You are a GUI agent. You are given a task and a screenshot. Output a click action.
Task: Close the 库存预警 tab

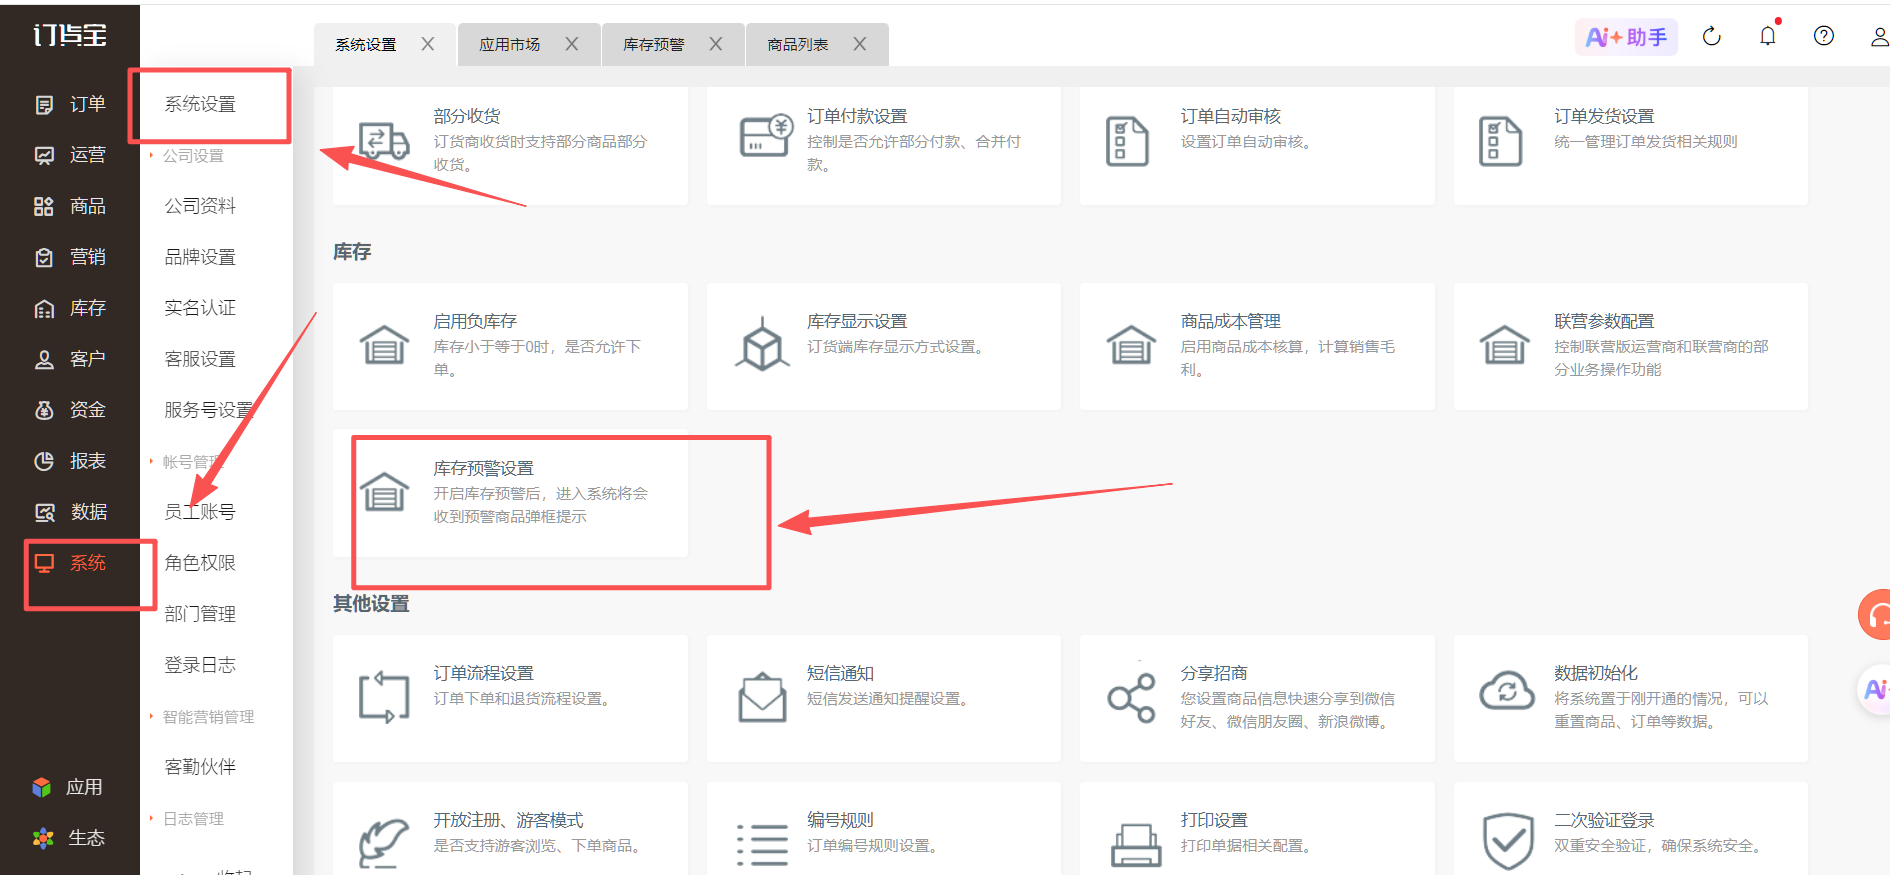pos(715,44)
